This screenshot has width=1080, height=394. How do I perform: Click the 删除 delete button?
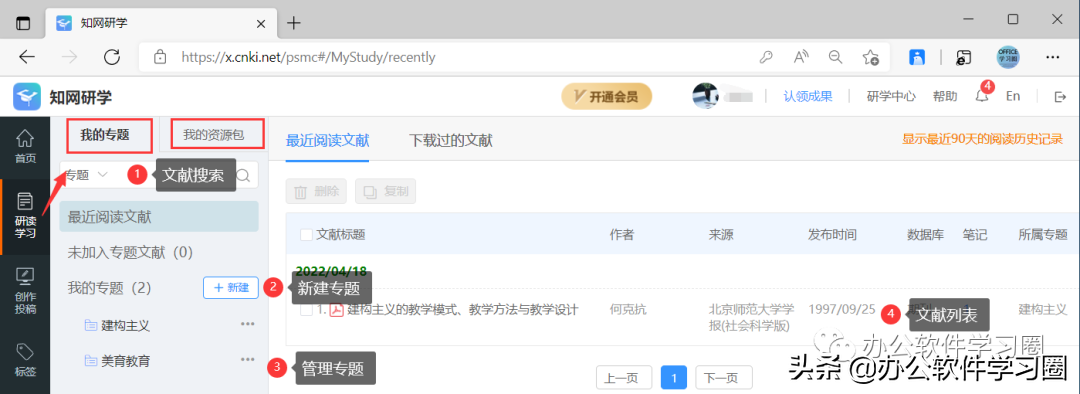click(x=317, y=191)
